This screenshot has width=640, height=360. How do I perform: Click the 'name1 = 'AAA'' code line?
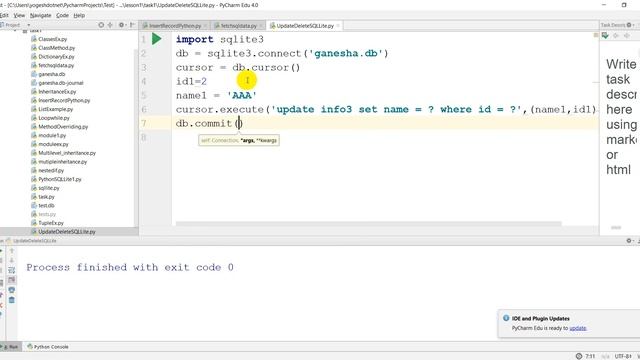(216, 96)
